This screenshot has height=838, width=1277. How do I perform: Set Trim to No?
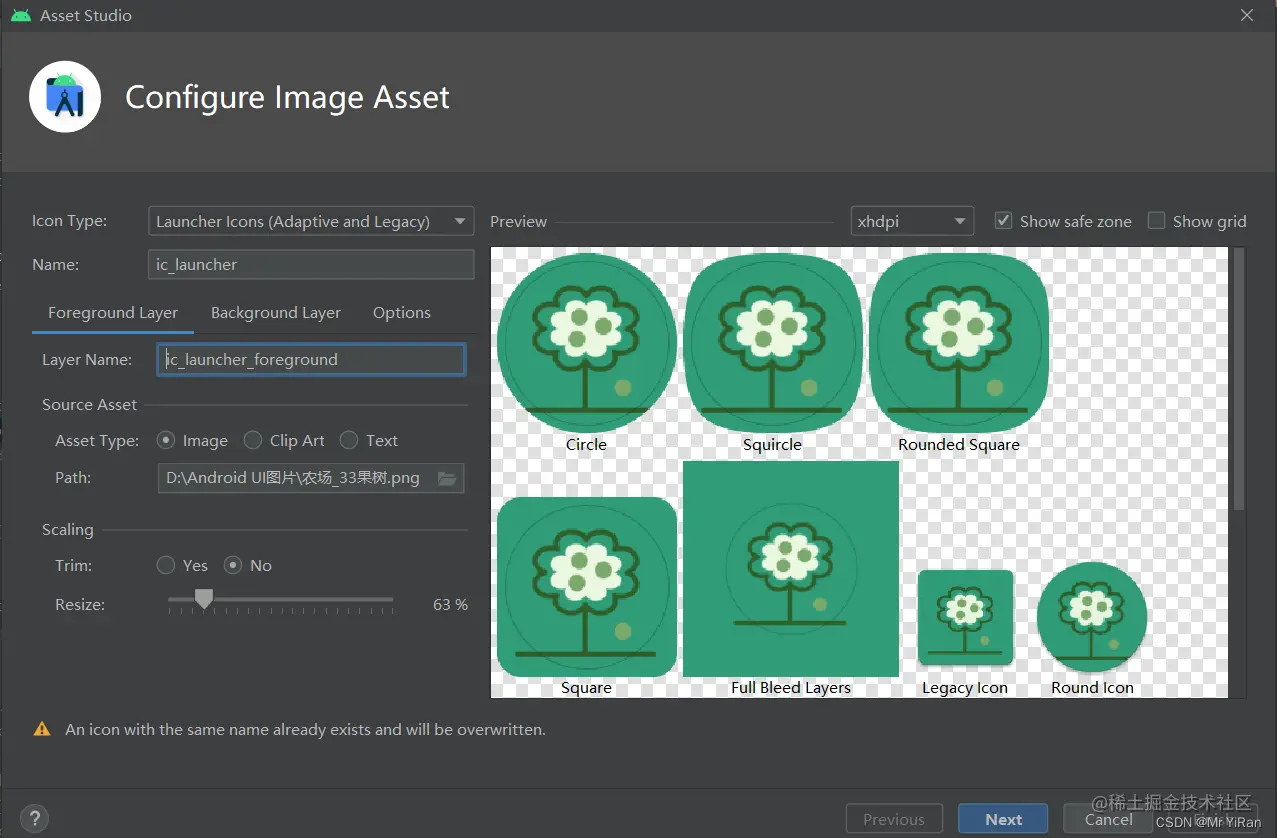pos(233,565)
